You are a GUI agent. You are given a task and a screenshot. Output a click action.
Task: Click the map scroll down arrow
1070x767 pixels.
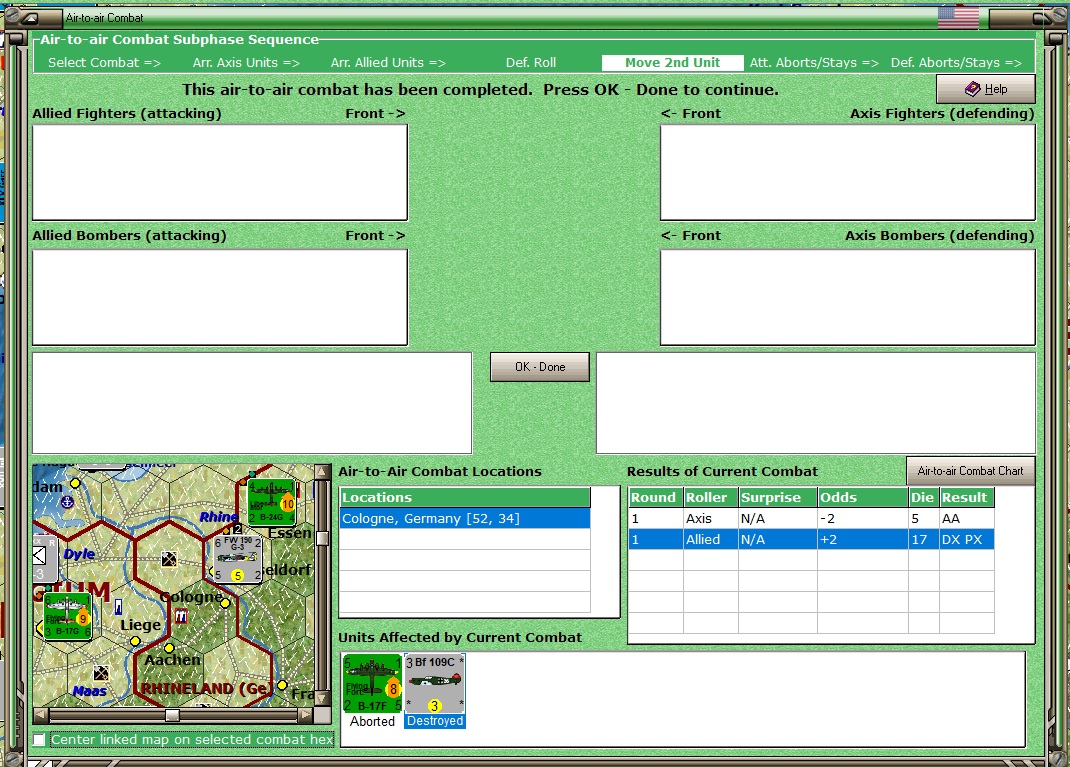click(x=322, y=699)
